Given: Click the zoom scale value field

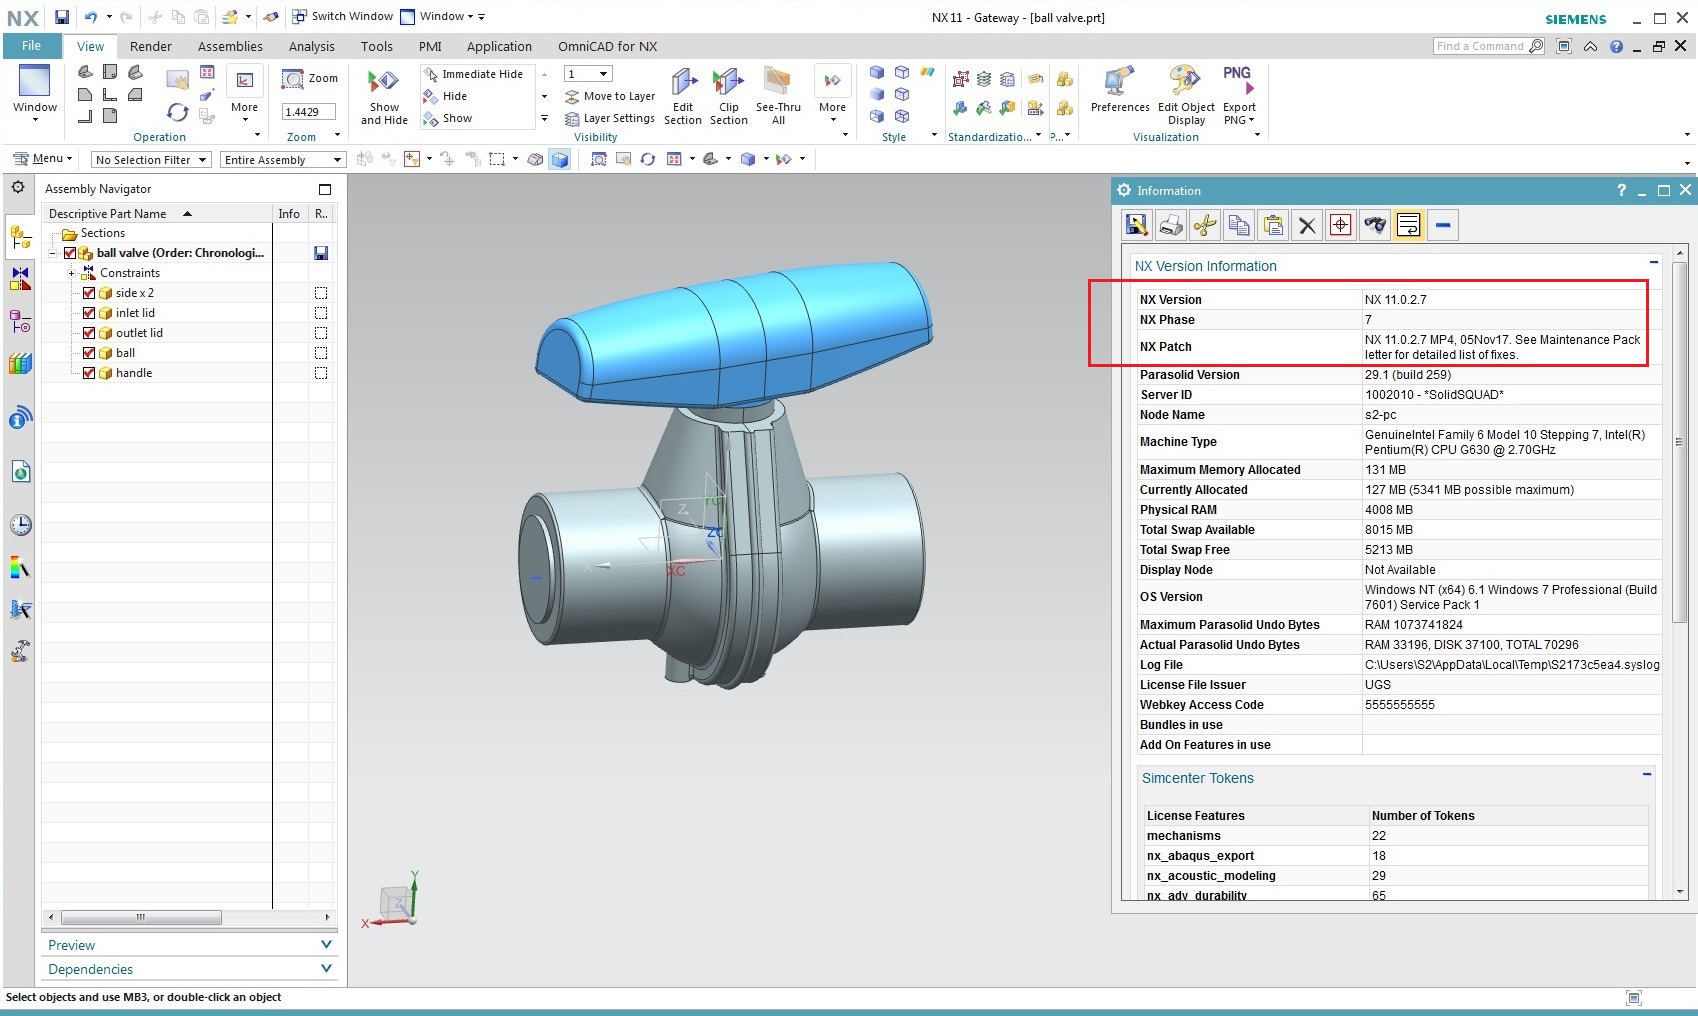Looking at the screenshot, I should [x=308, y=112].
